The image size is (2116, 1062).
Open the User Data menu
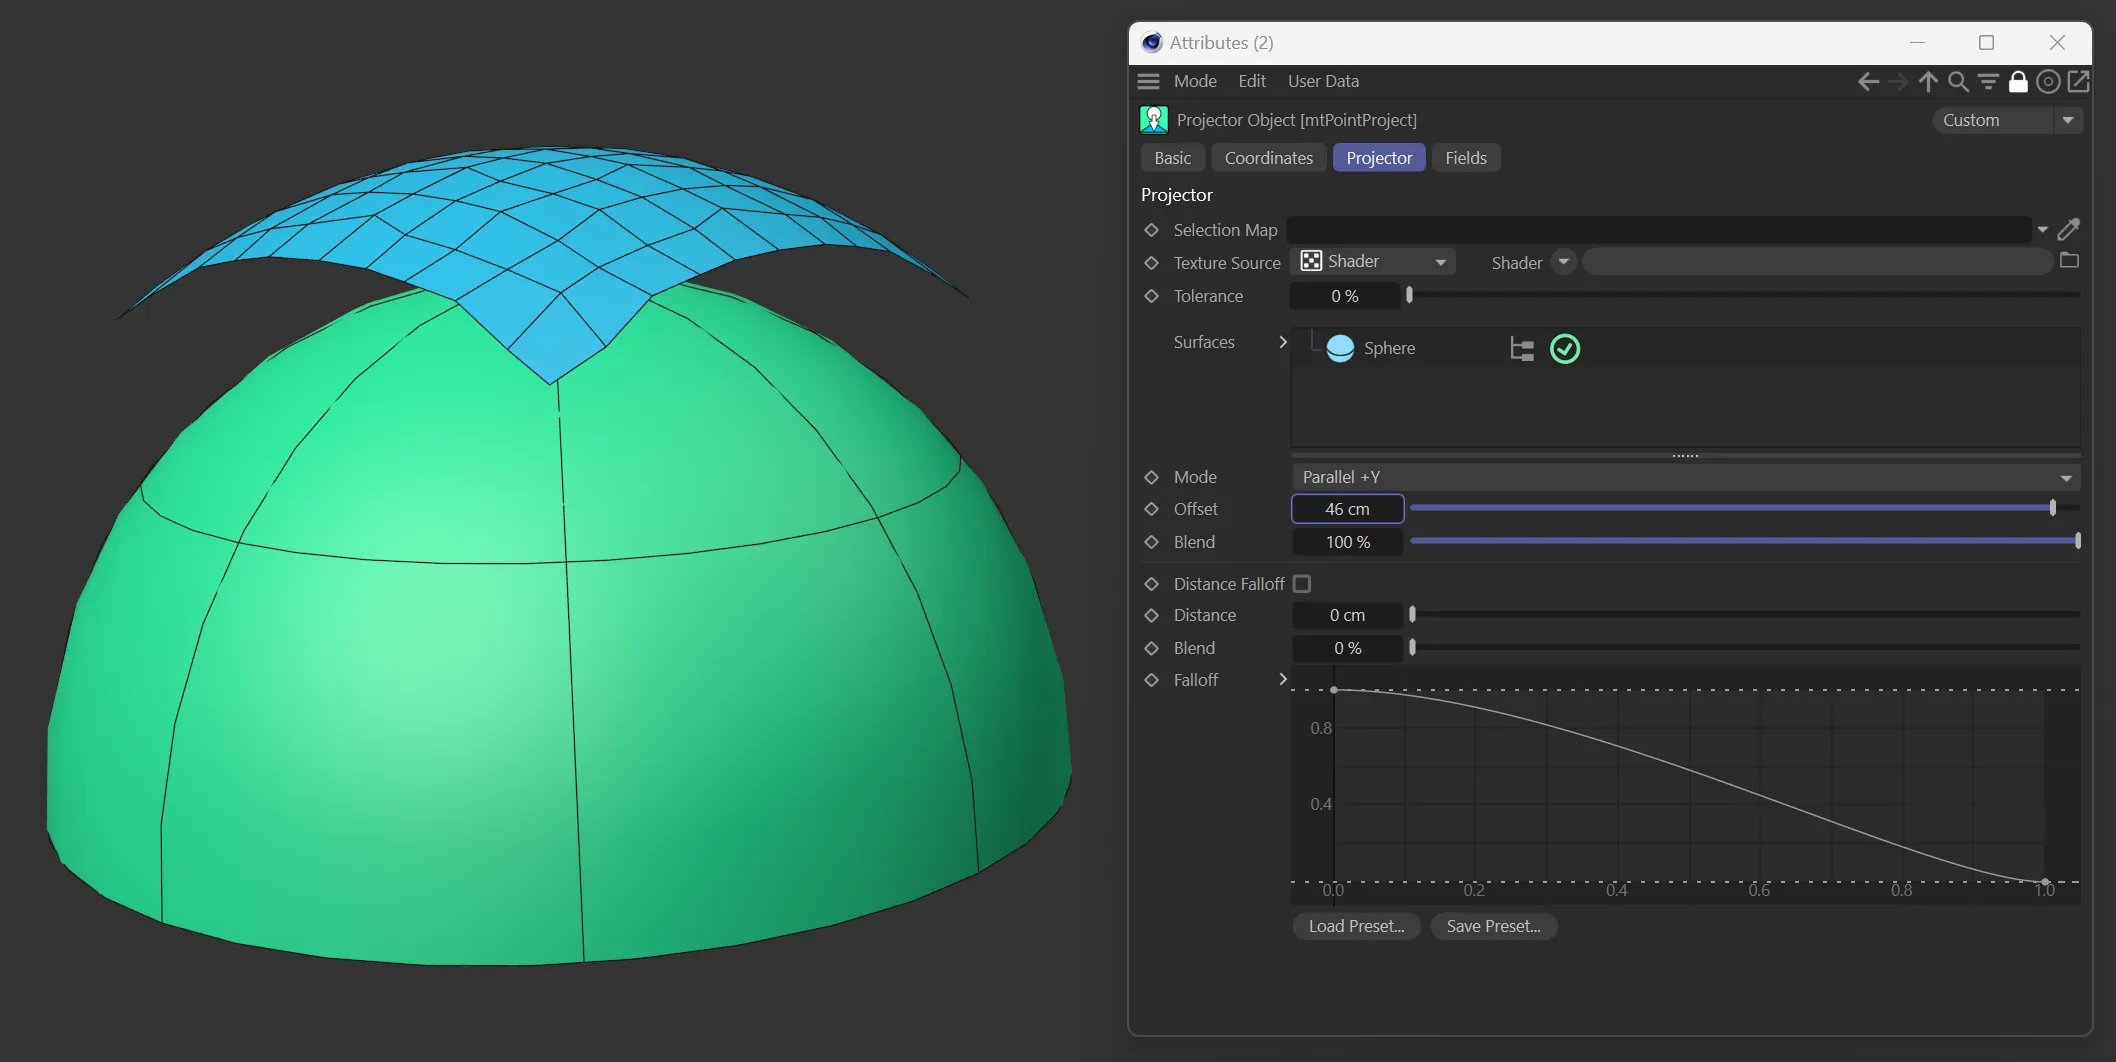point(1322,81)
